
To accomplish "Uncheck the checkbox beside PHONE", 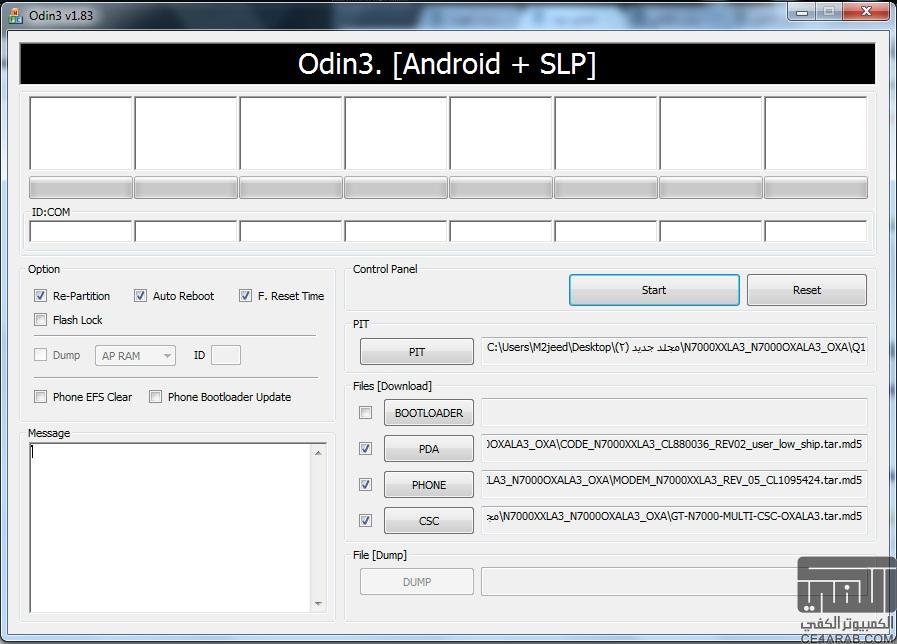I will click(365, 485).
